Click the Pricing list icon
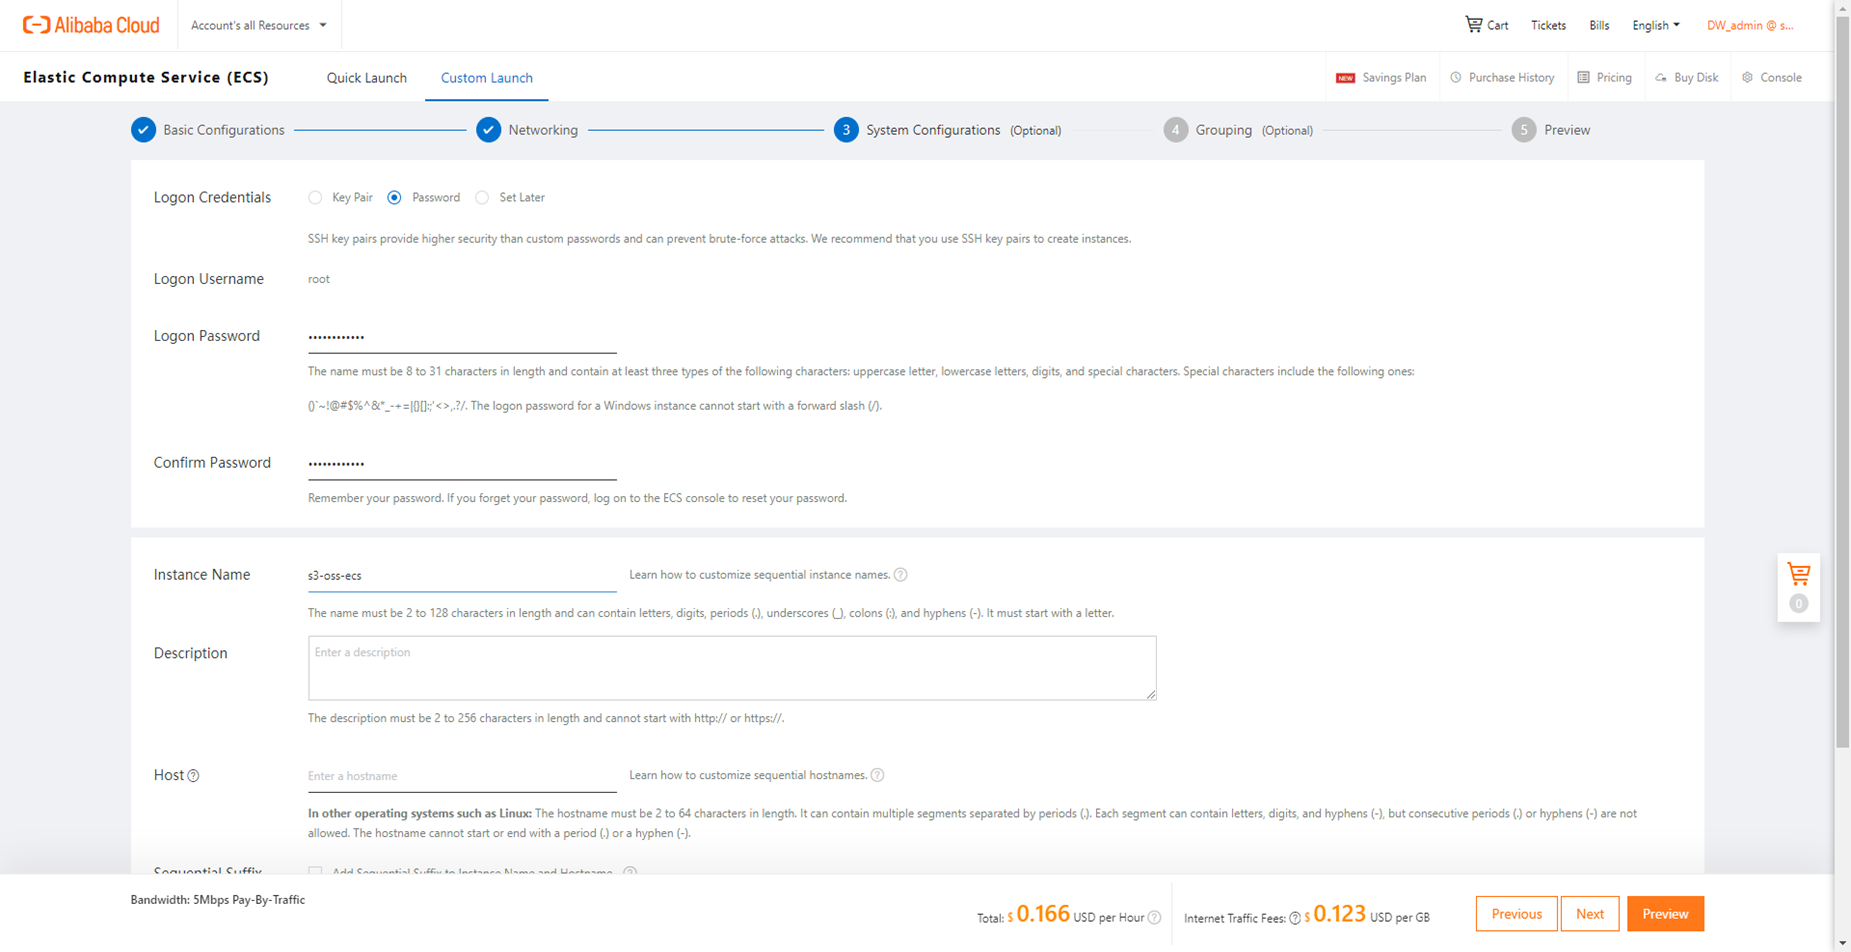 coord(1583,77)
